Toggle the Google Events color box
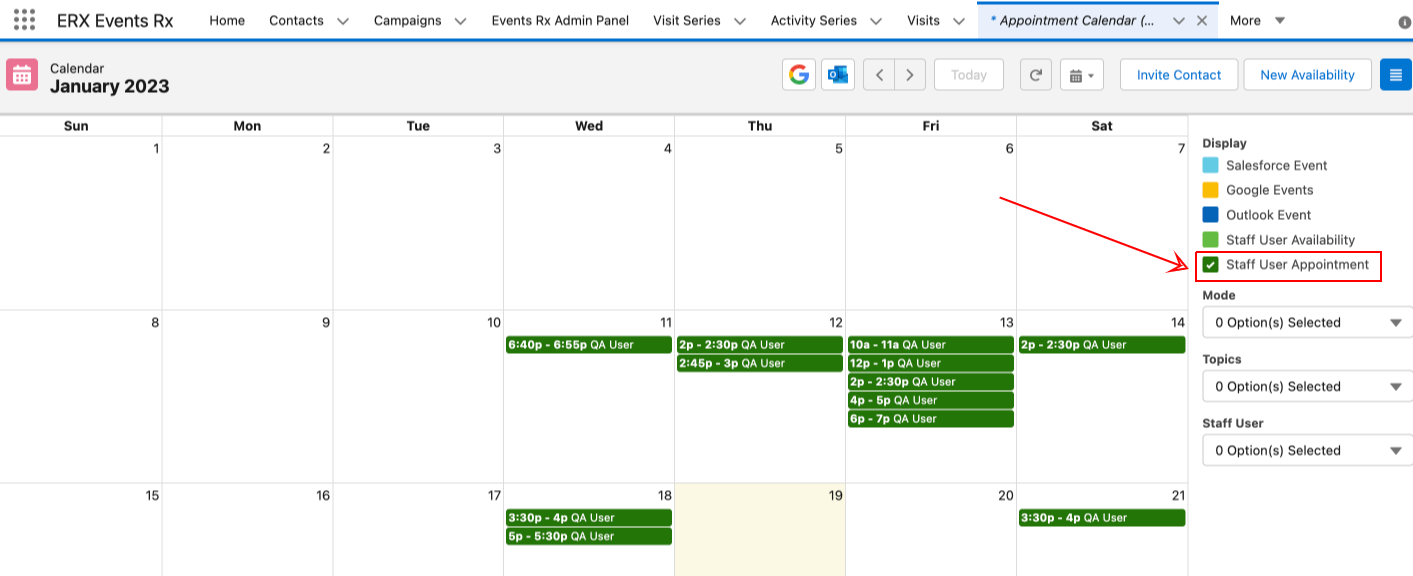 pos(1211,190)
